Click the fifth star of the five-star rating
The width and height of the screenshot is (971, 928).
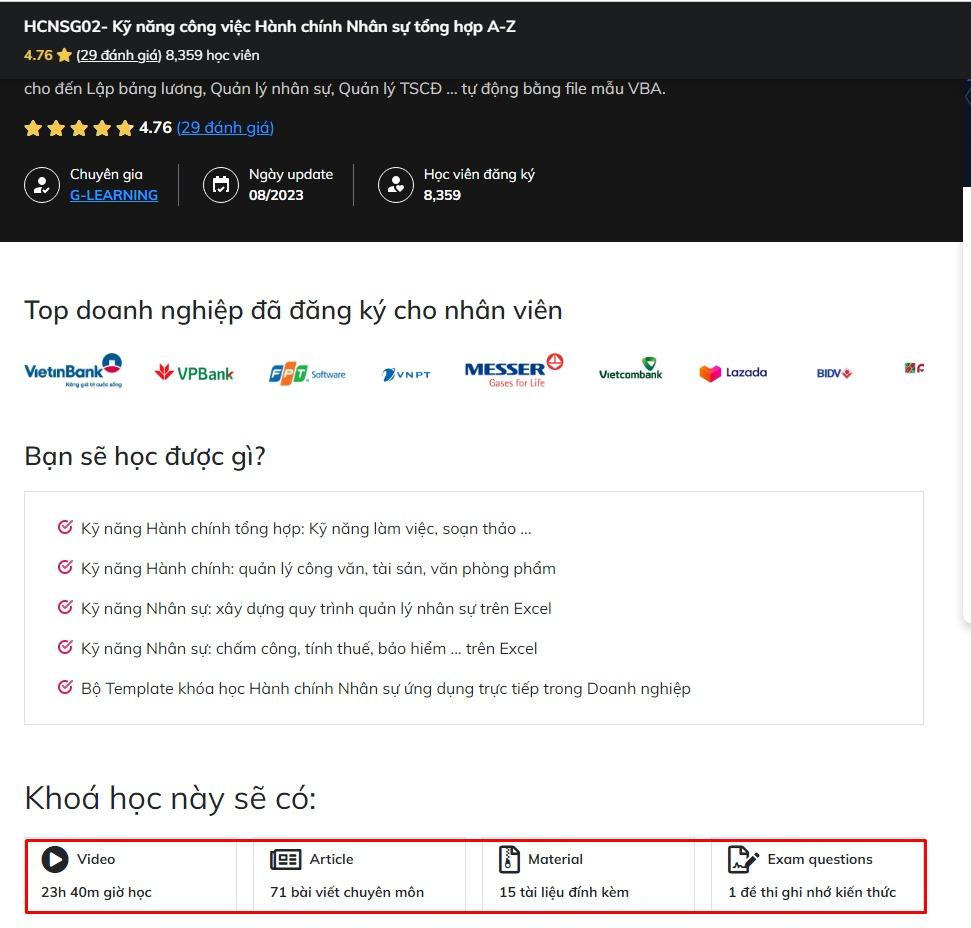click(125, 128)
